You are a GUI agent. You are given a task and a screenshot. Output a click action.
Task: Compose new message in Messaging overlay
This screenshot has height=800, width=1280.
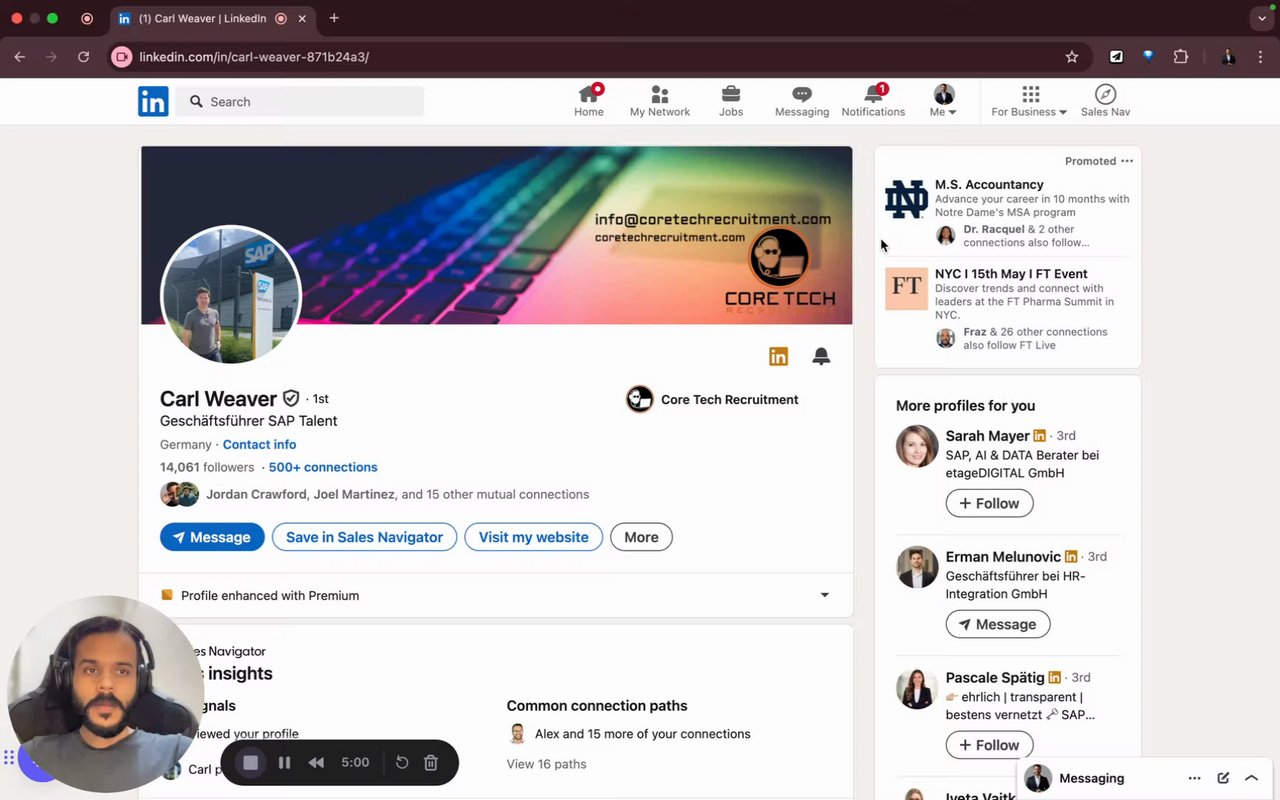tap(1223, 778)
